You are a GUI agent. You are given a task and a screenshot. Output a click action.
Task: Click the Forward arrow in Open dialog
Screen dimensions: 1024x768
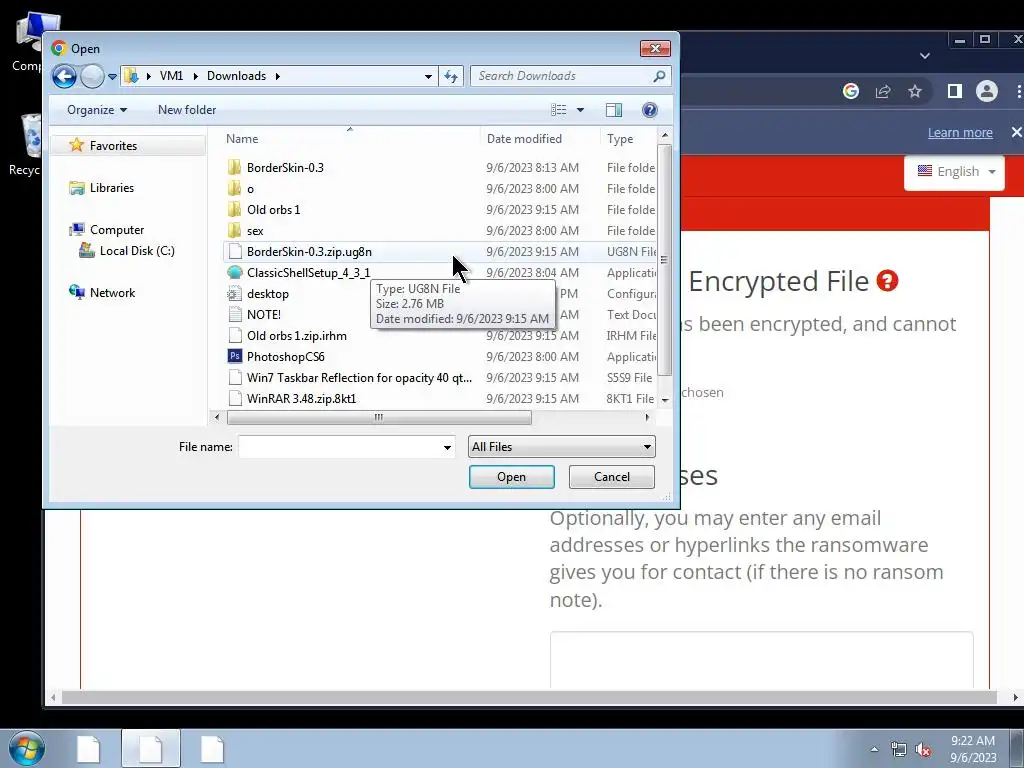coord(92,76)
